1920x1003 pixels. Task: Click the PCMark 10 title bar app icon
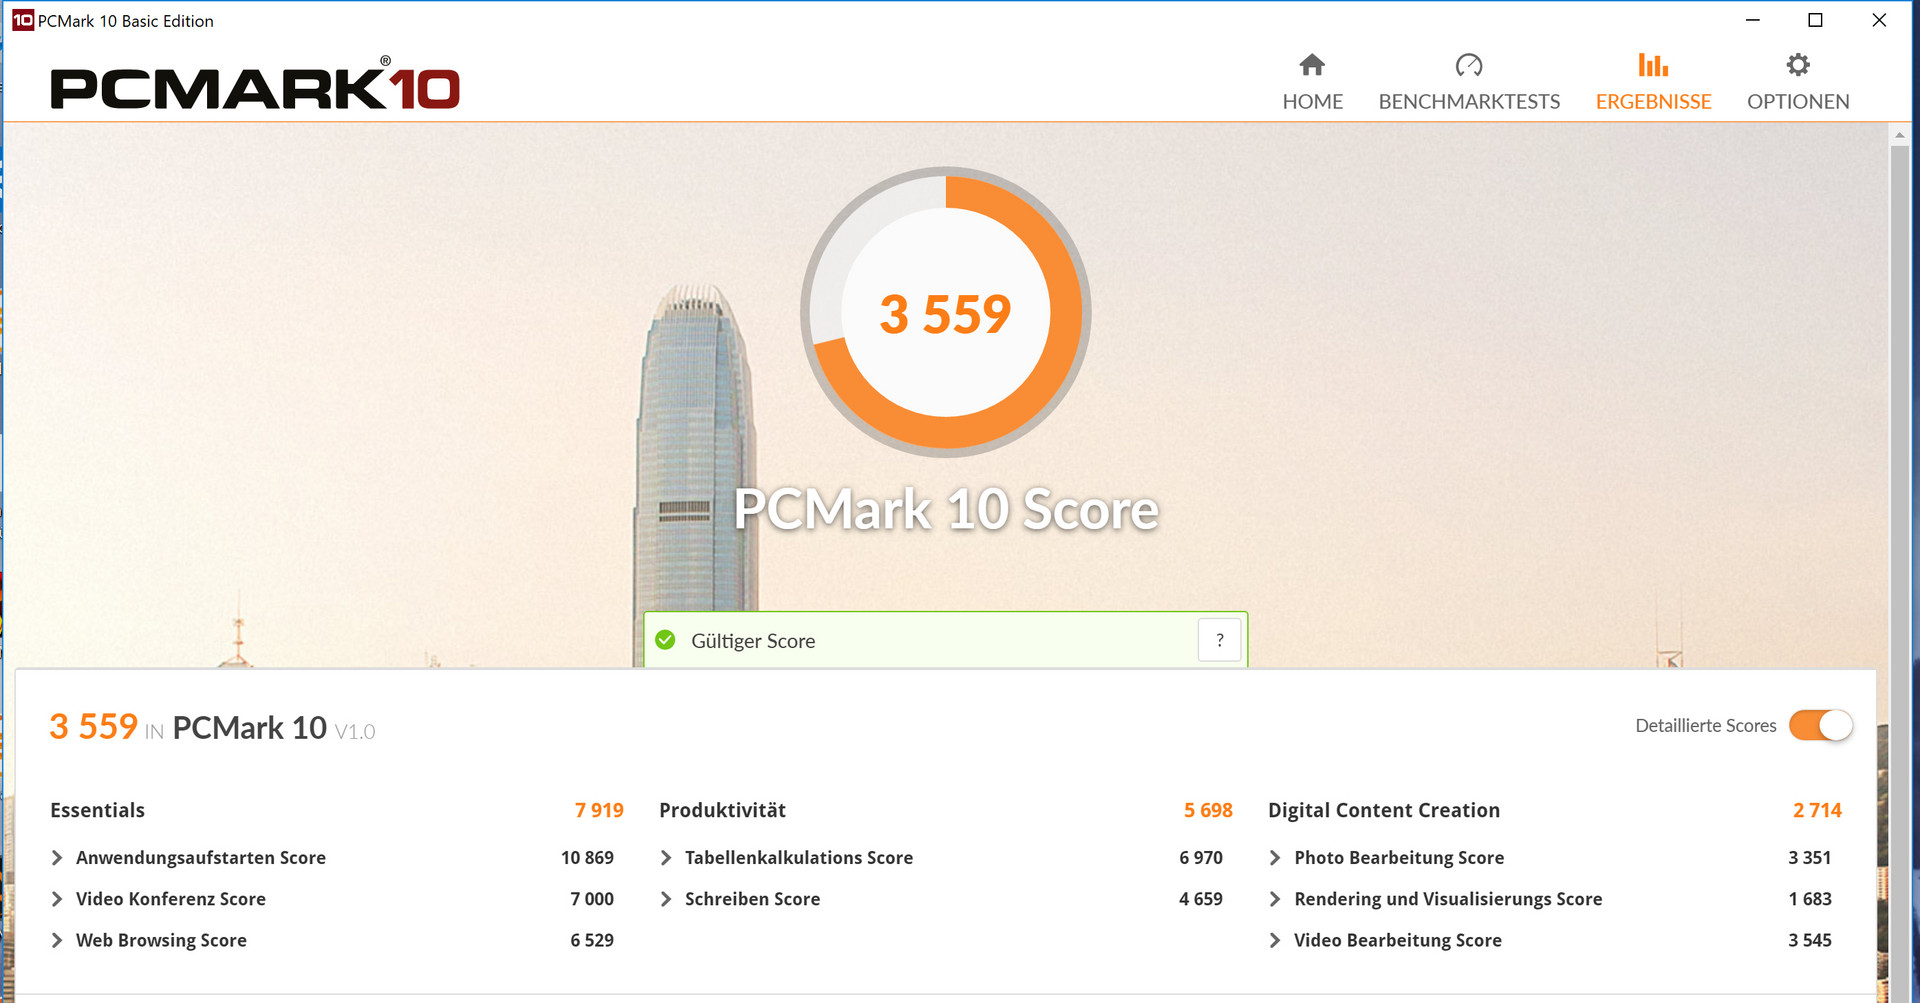[22, 20]
